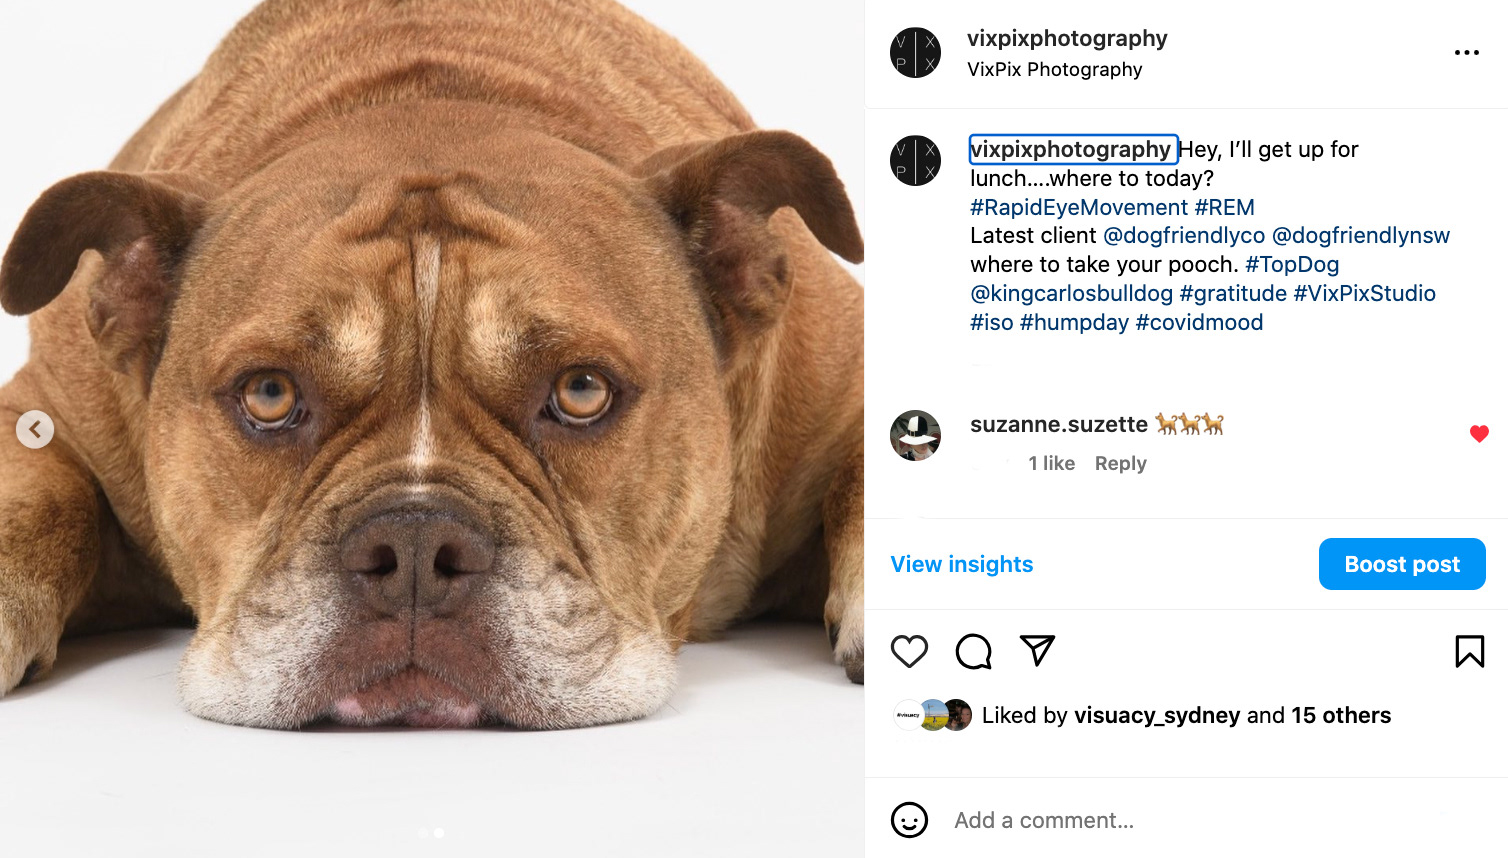Share the post with the paper plane icon
This screenshot has width=1508, height=858.
[1037, 651]
